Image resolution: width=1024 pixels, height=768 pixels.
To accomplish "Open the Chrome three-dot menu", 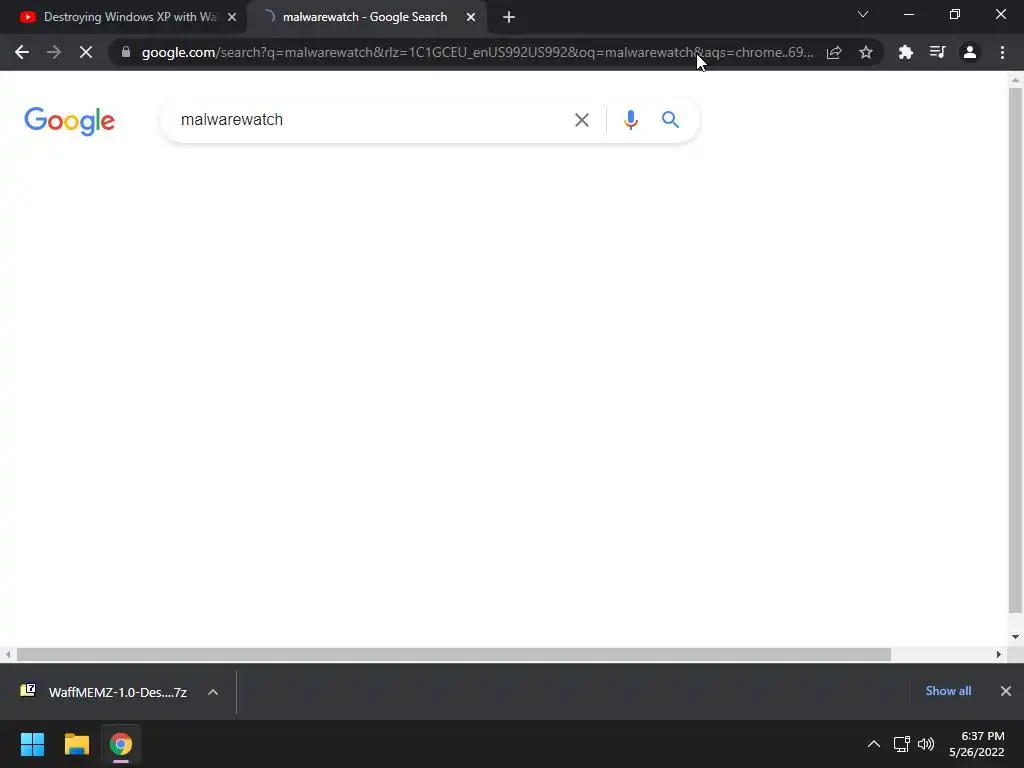I will (x=1002, y=52).
